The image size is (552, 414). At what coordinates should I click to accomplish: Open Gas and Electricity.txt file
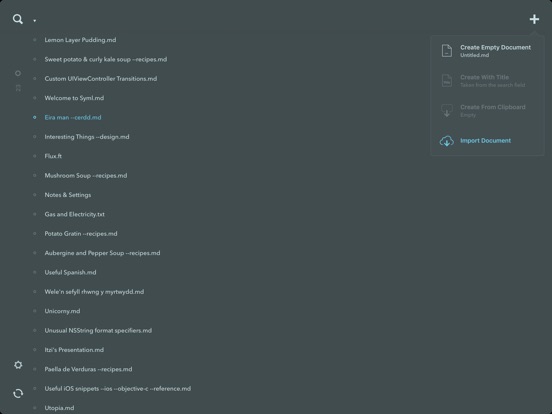pyautogui.click(x=75, y=214)
